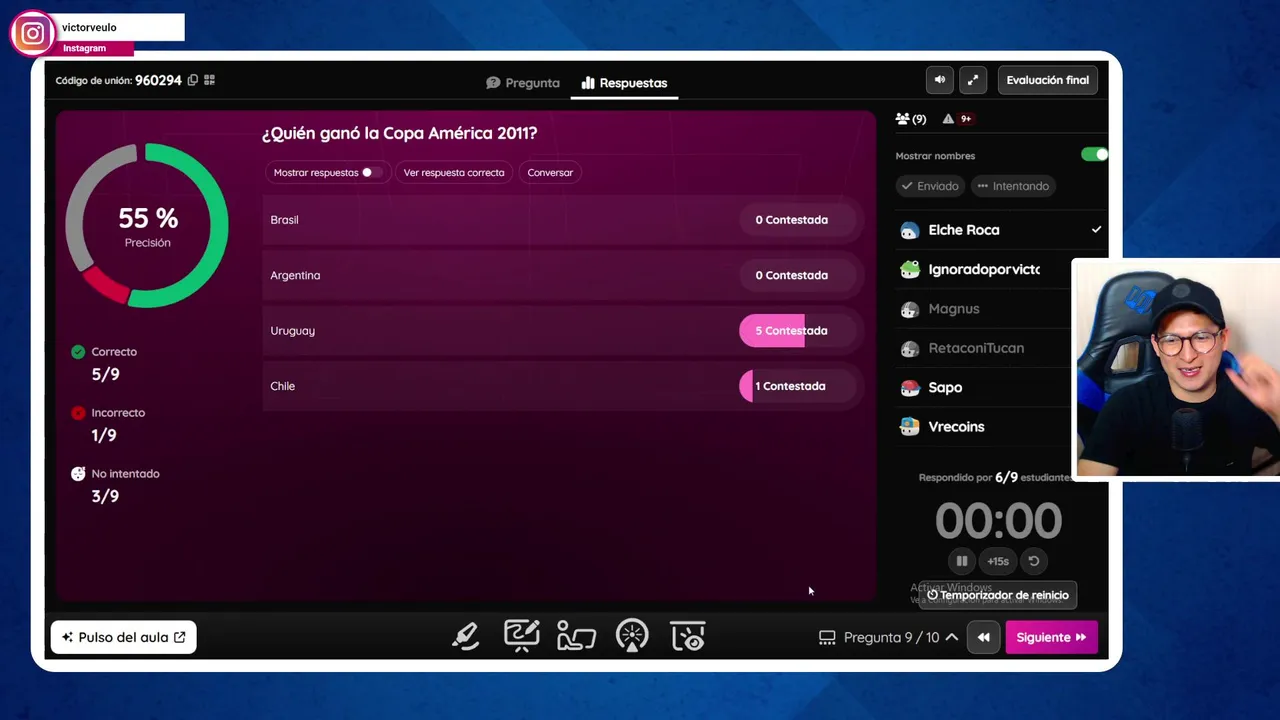Image resolution: width=1280 pixels, height=720 pixels.
Task: Click the green Correcto check icon
Action: point(78,352)
